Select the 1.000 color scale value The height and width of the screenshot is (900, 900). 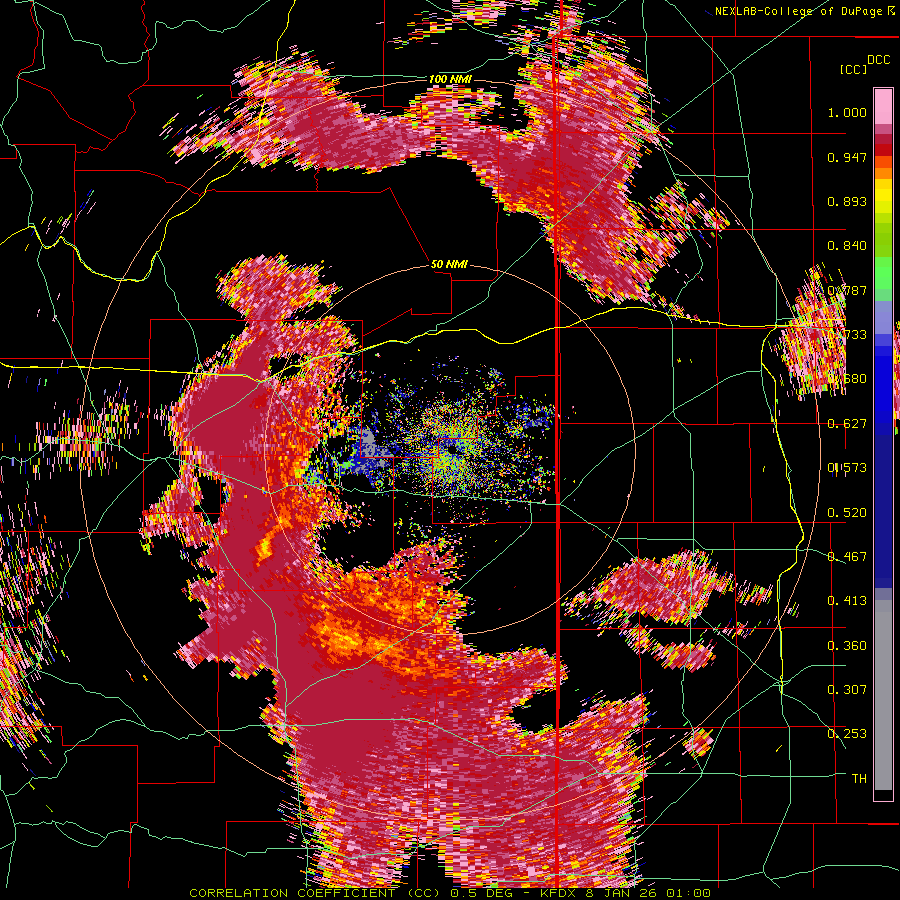[x=847, y=112]
